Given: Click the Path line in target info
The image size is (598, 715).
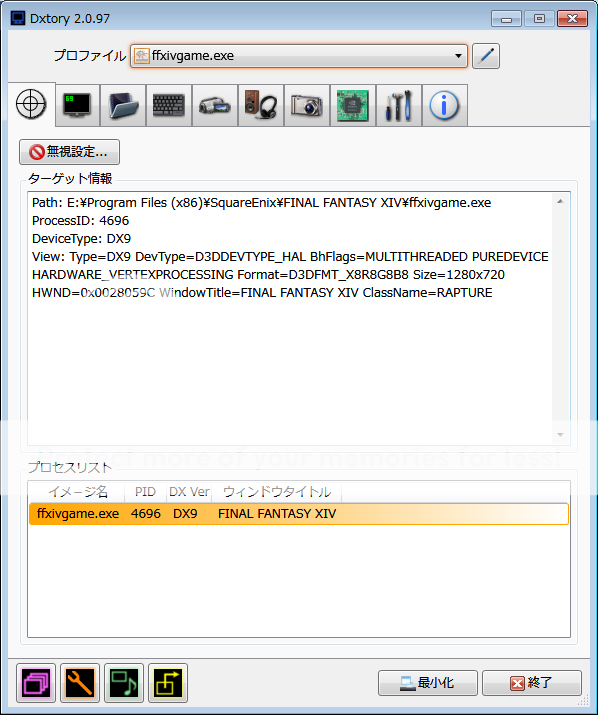Looking at the screenshot, I should coord(261,202).
